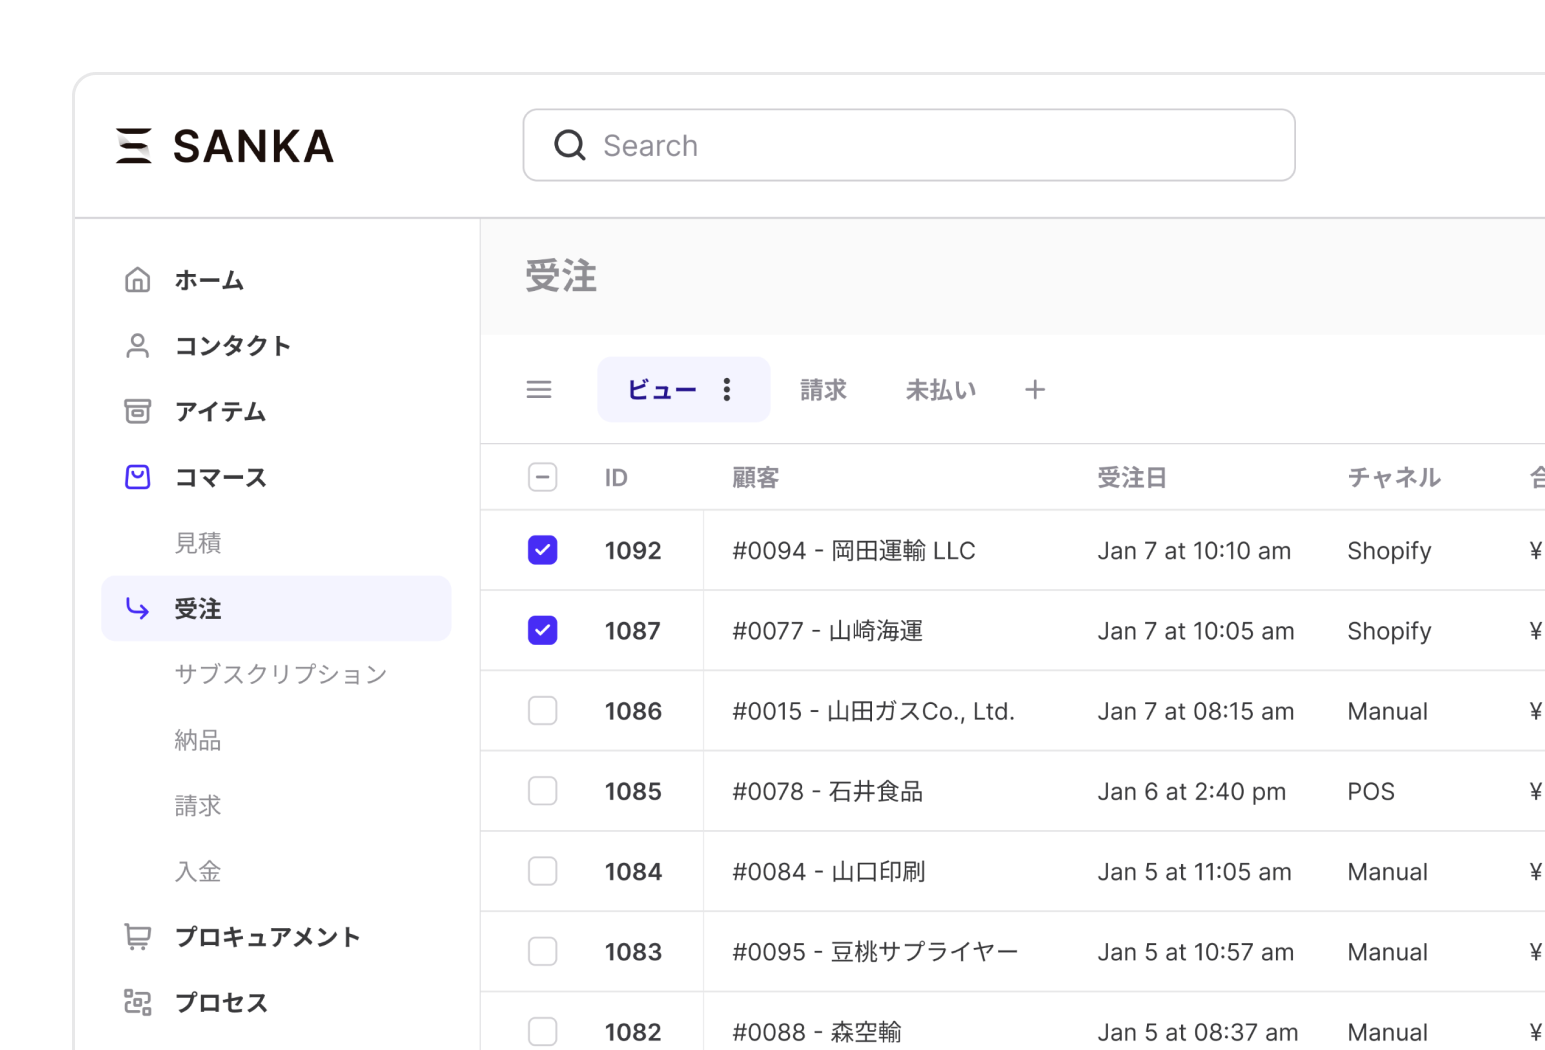Uncheck the checkbox for order 1092

542,550
